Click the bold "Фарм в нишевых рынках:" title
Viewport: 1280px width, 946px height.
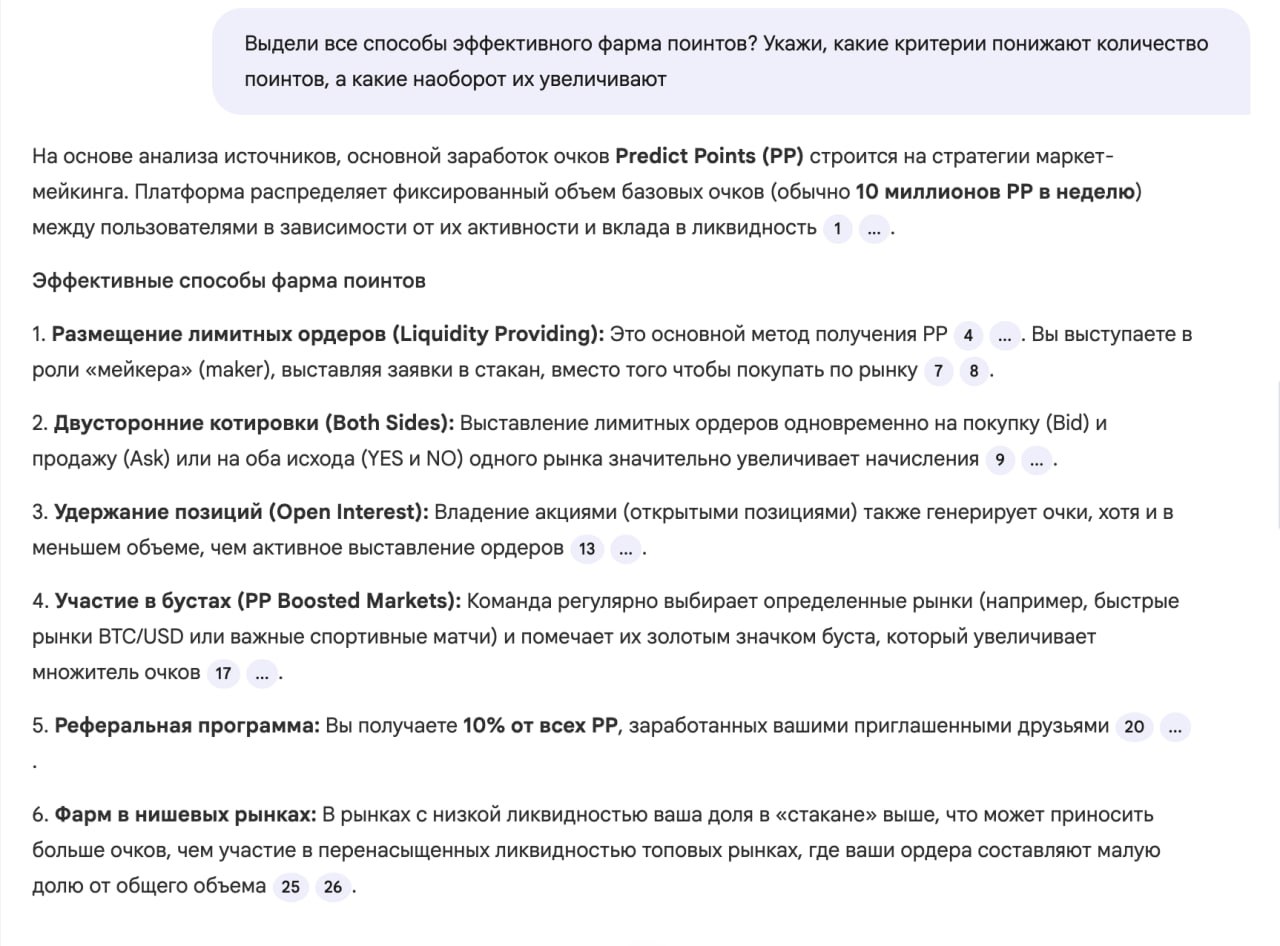click(x=185, y=815)
